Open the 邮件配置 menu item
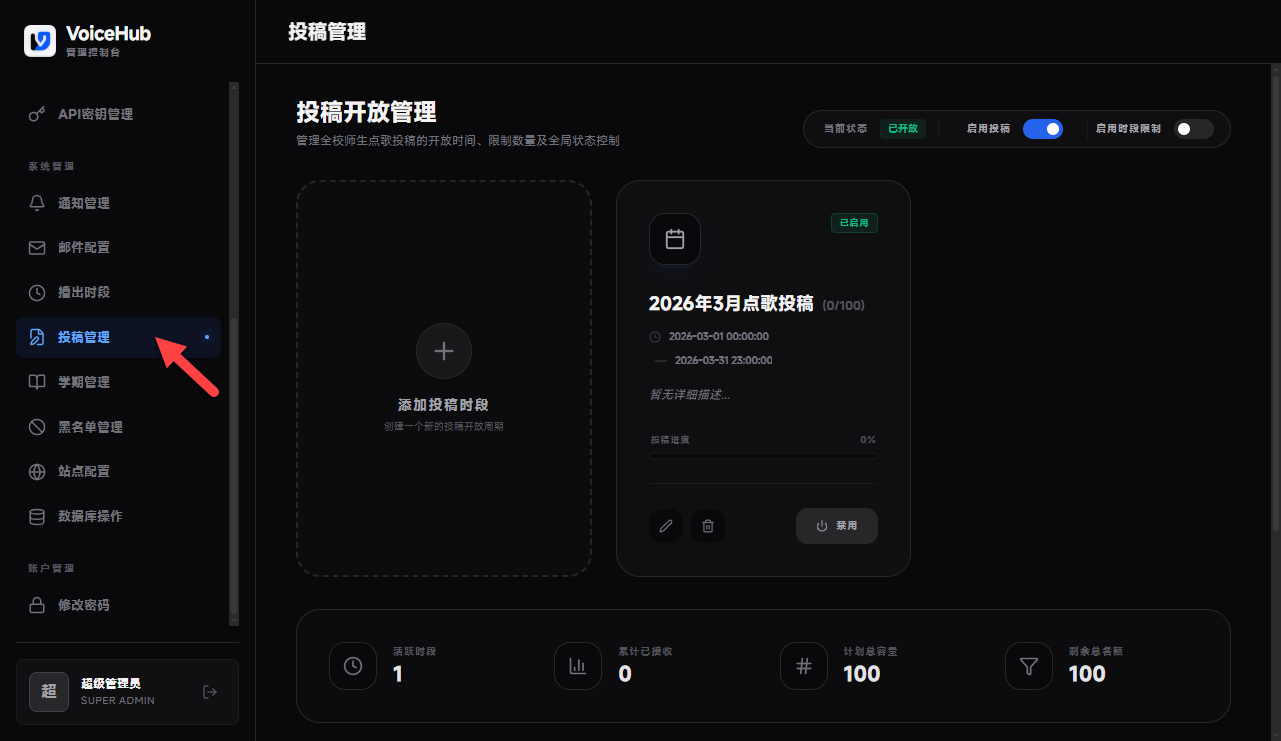Screen dimensions: 1281x741 click(x=118, y=248)
